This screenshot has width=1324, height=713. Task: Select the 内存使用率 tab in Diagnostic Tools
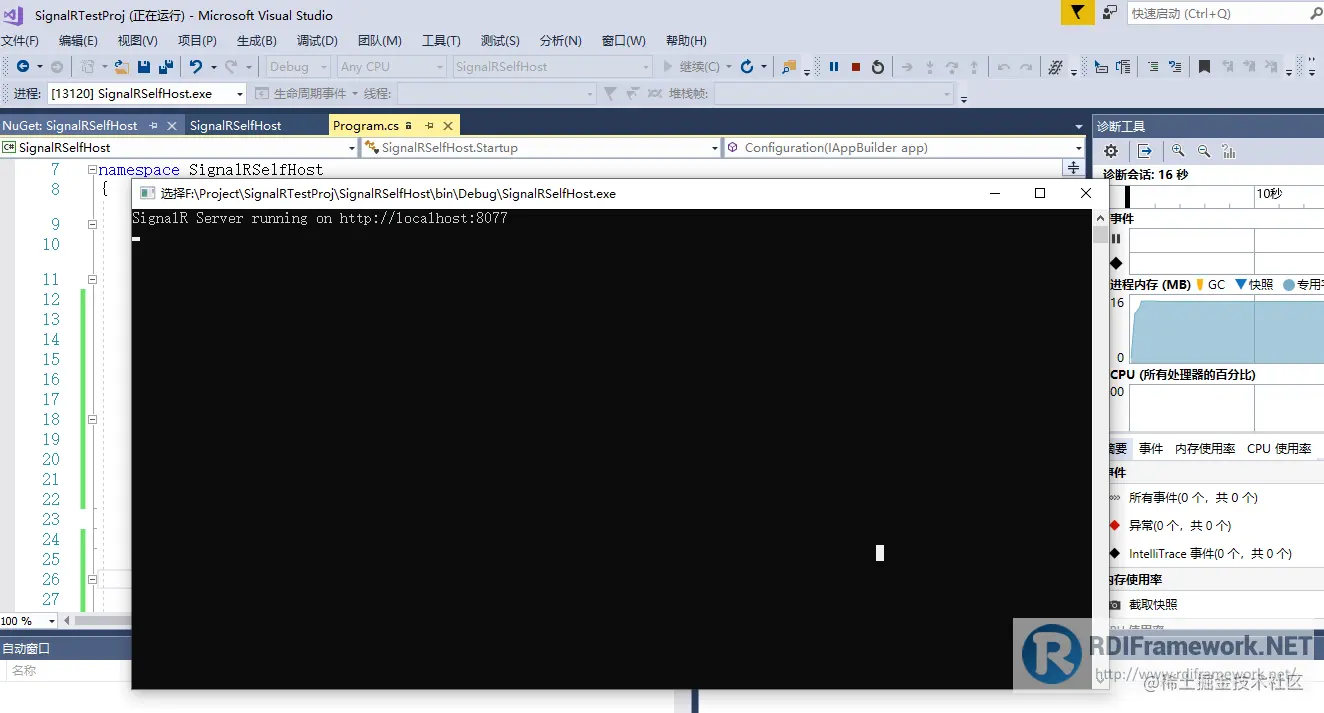coord(1205,449)
